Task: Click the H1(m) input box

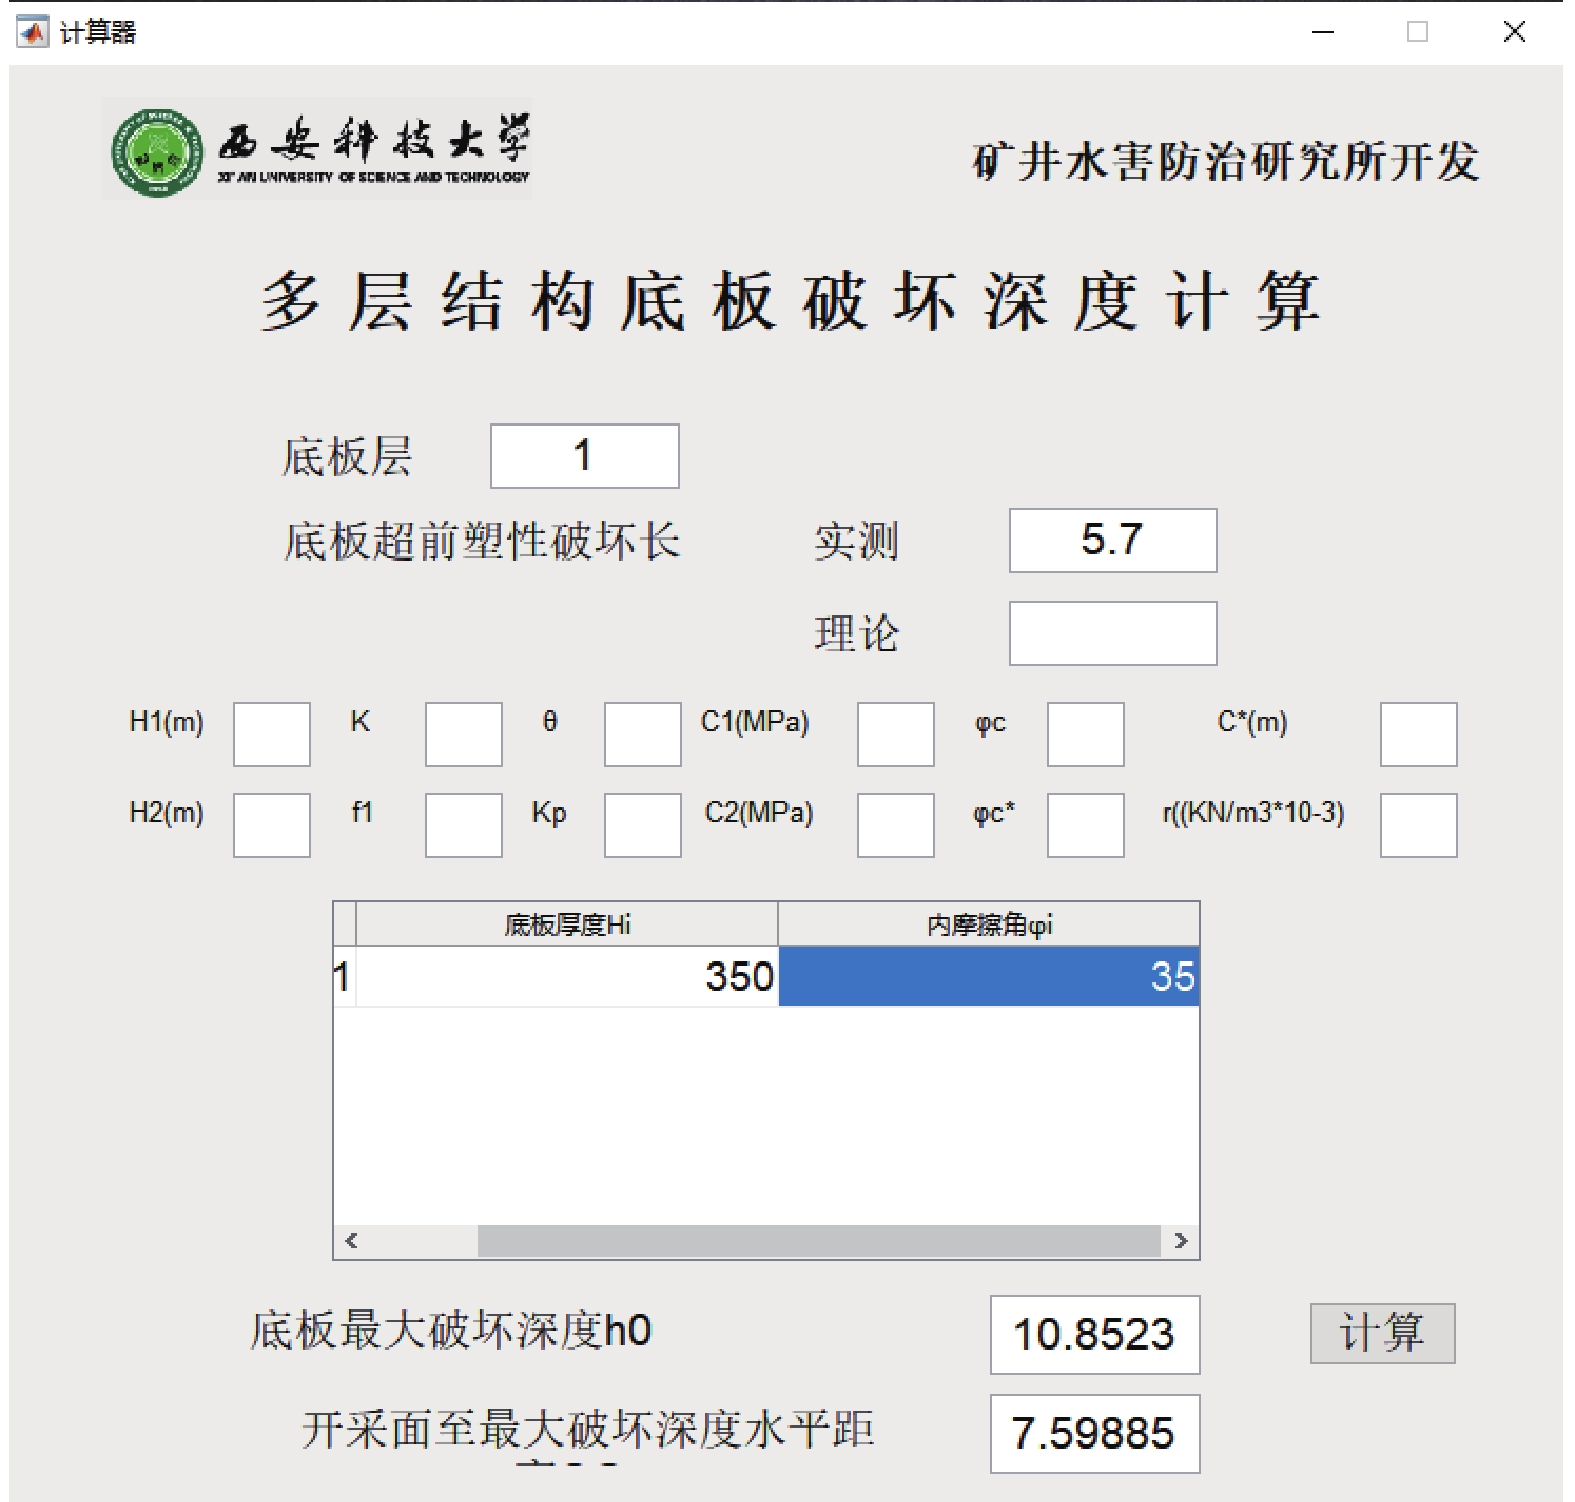Action: pyautogui.click(x=271, y=734)
